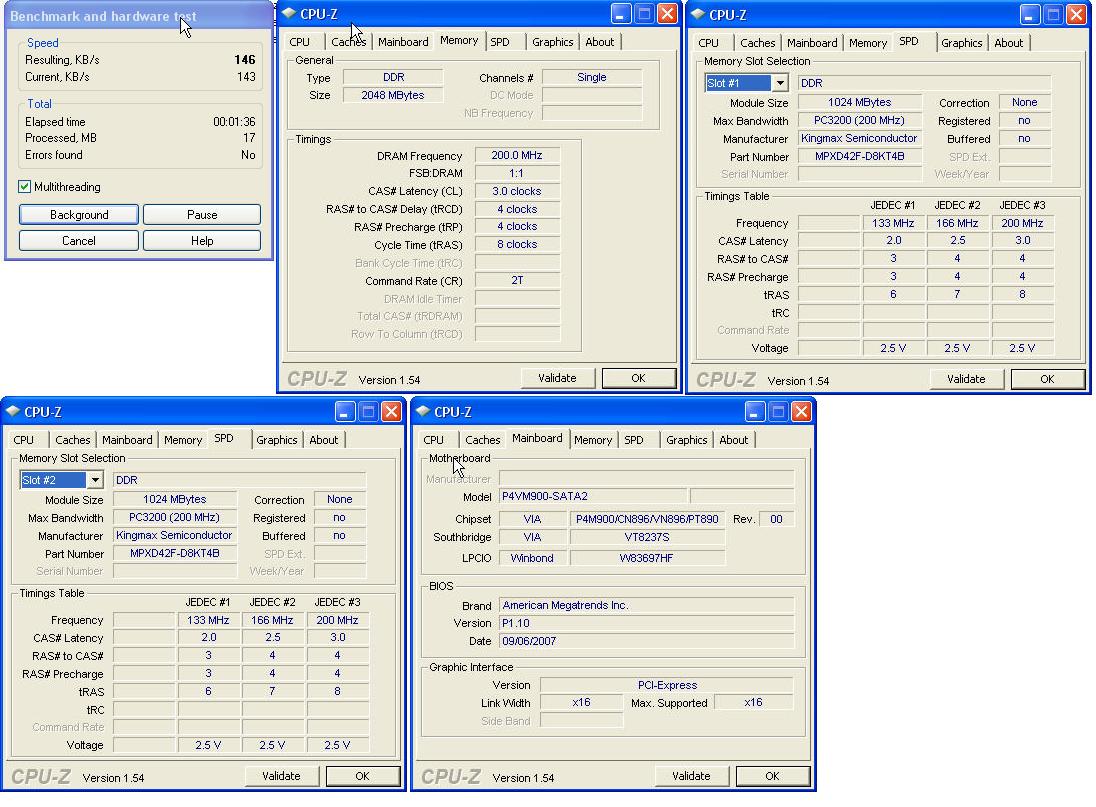This screenshot has height=807, width=1096.
Task: Click Validate in the Memory window
Action: click(557, 378)
